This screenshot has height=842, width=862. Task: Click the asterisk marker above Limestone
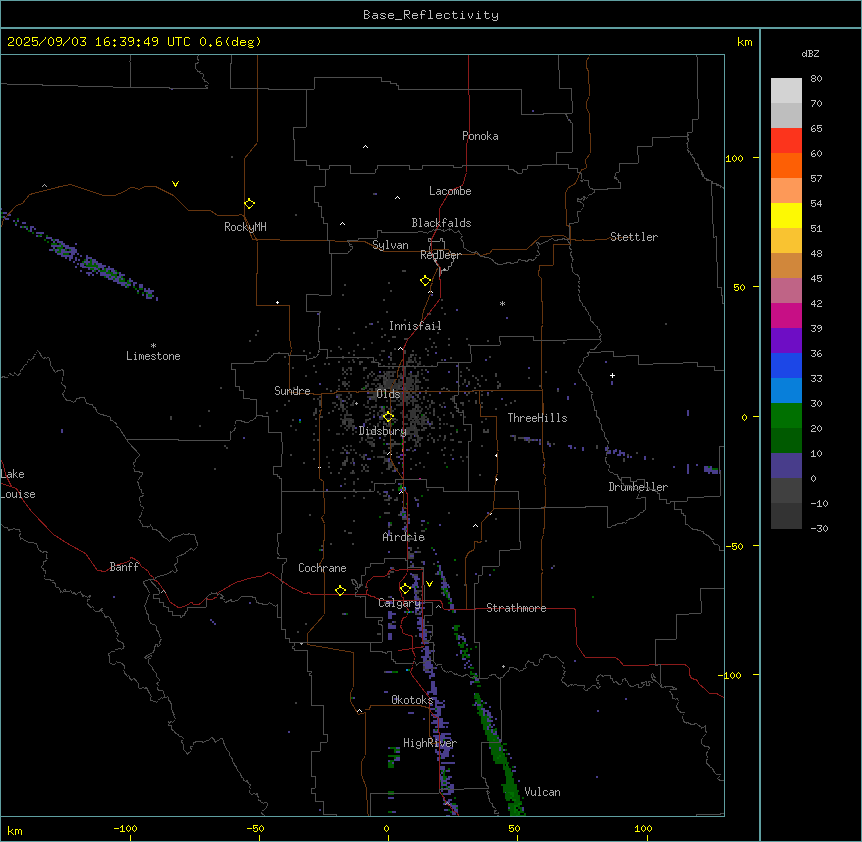click(153, 346)
